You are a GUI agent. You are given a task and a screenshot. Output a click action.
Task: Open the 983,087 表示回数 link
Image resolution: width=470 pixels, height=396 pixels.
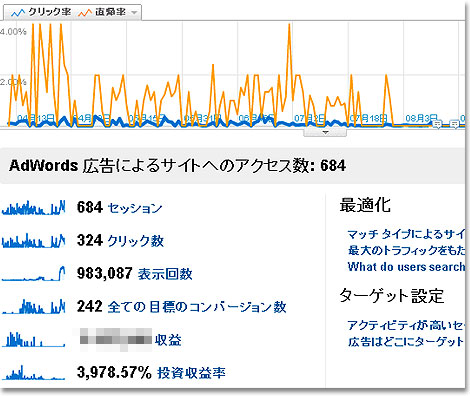coord(165,274)
